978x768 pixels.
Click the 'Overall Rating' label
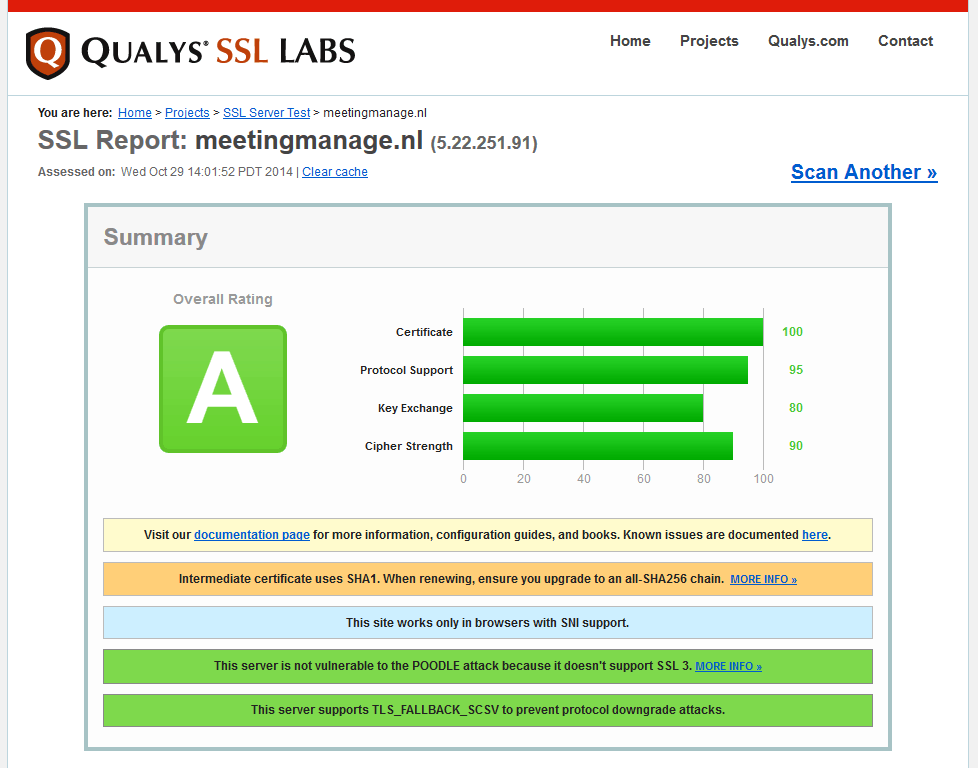click(x=223, y=299)
